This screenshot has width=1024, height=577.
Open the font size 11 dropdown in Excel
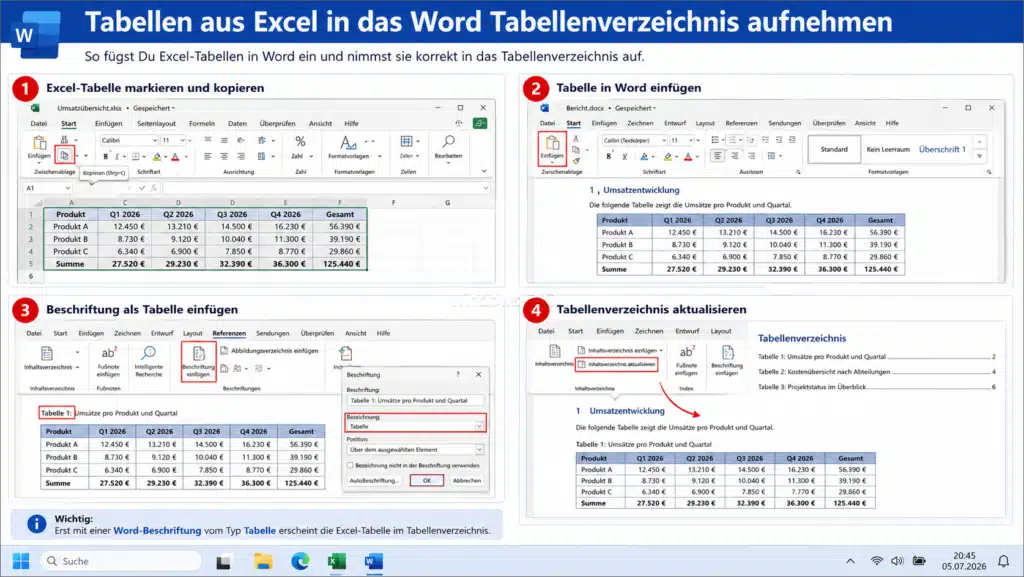pos(182,140)
